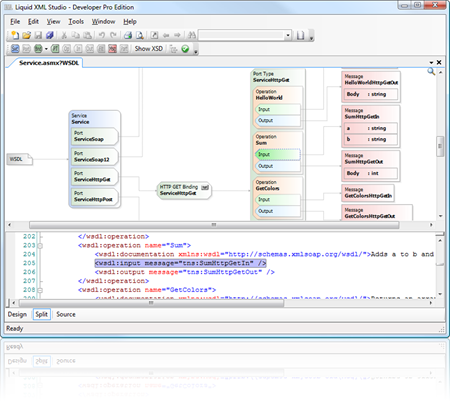This screenshot has width=450, height=419.
Task: Click the blue WSDL icon on the second toolbar
Action: (x=15, y=49)
